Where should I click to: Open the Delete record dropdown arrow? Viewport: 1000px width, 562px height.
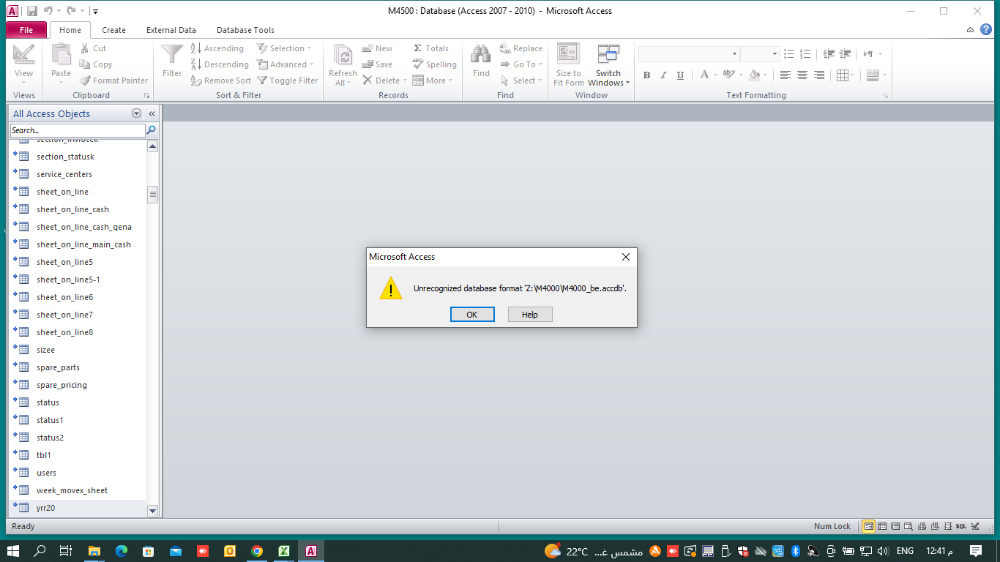coord(405,81)
